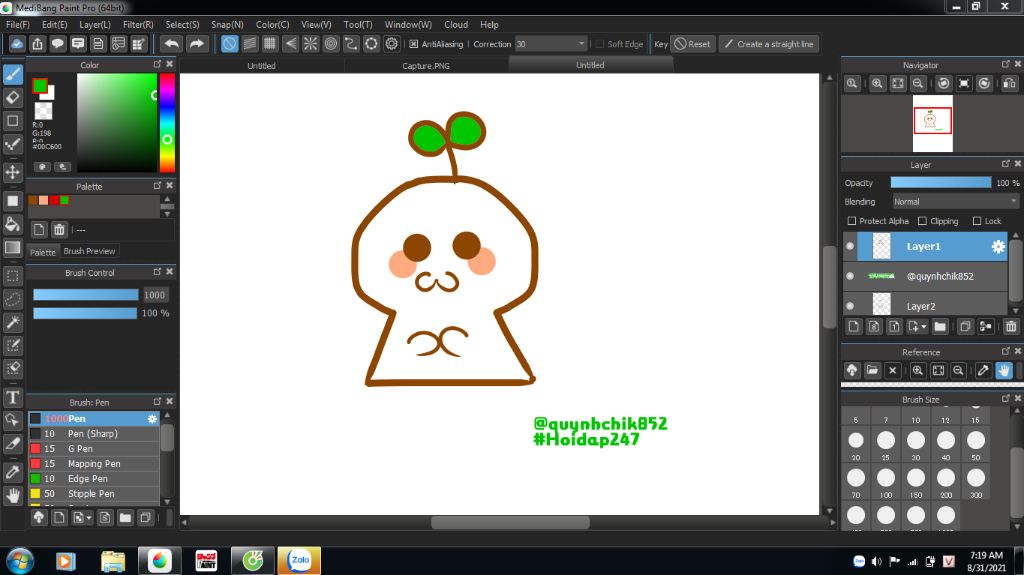Enable vanishing point snap
The width and height of the screenshot is (1024, 575).
(290, 44)
